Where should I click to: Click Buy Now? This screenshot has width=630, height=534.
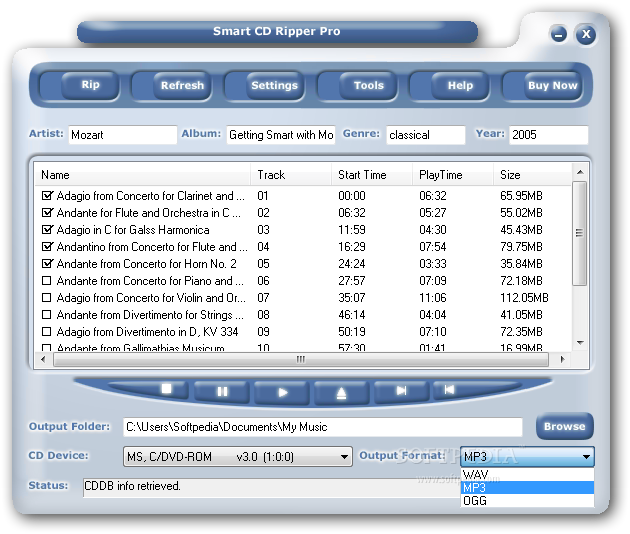[553, 86]
